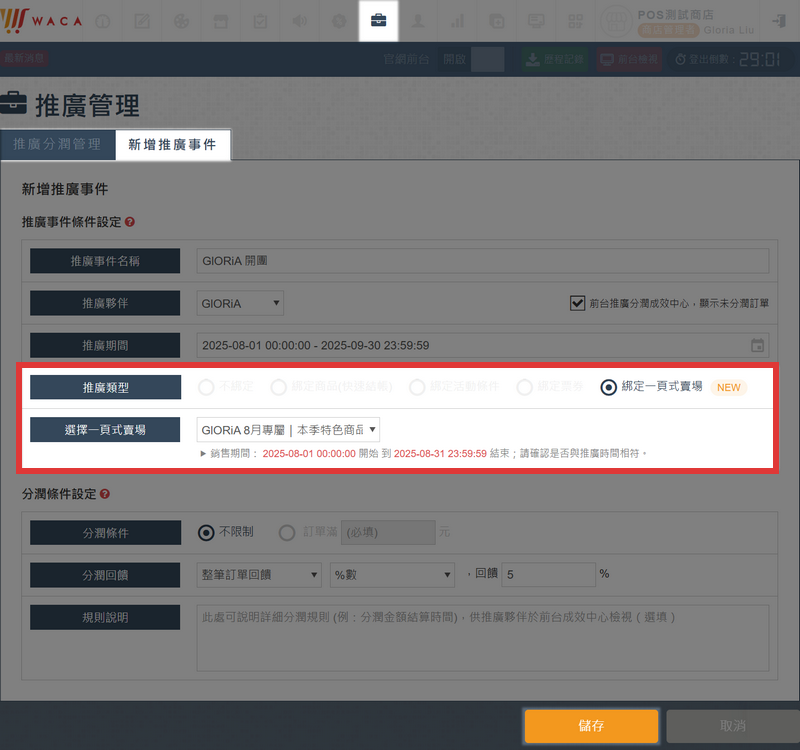Open the monitor message icon in navigation

point(536,21)
